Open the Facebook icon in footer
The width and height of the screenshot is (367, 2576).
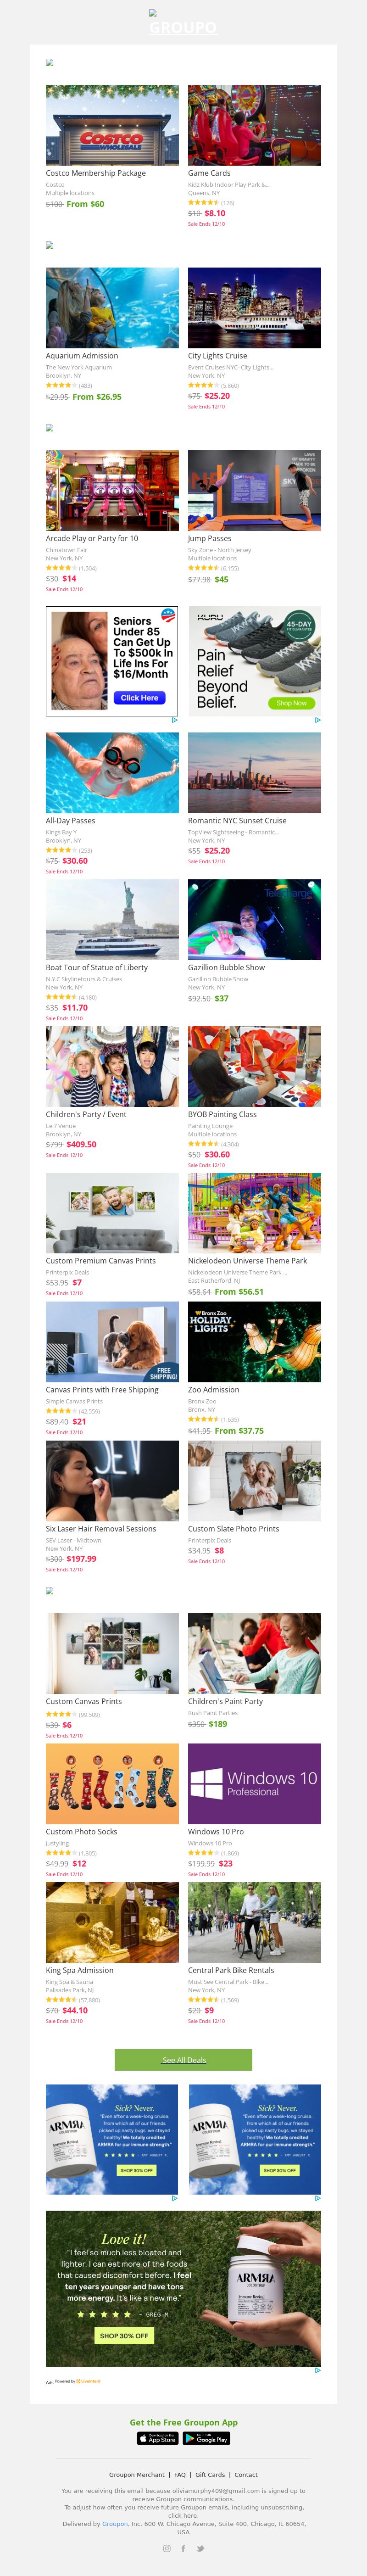pos(183,2548)
